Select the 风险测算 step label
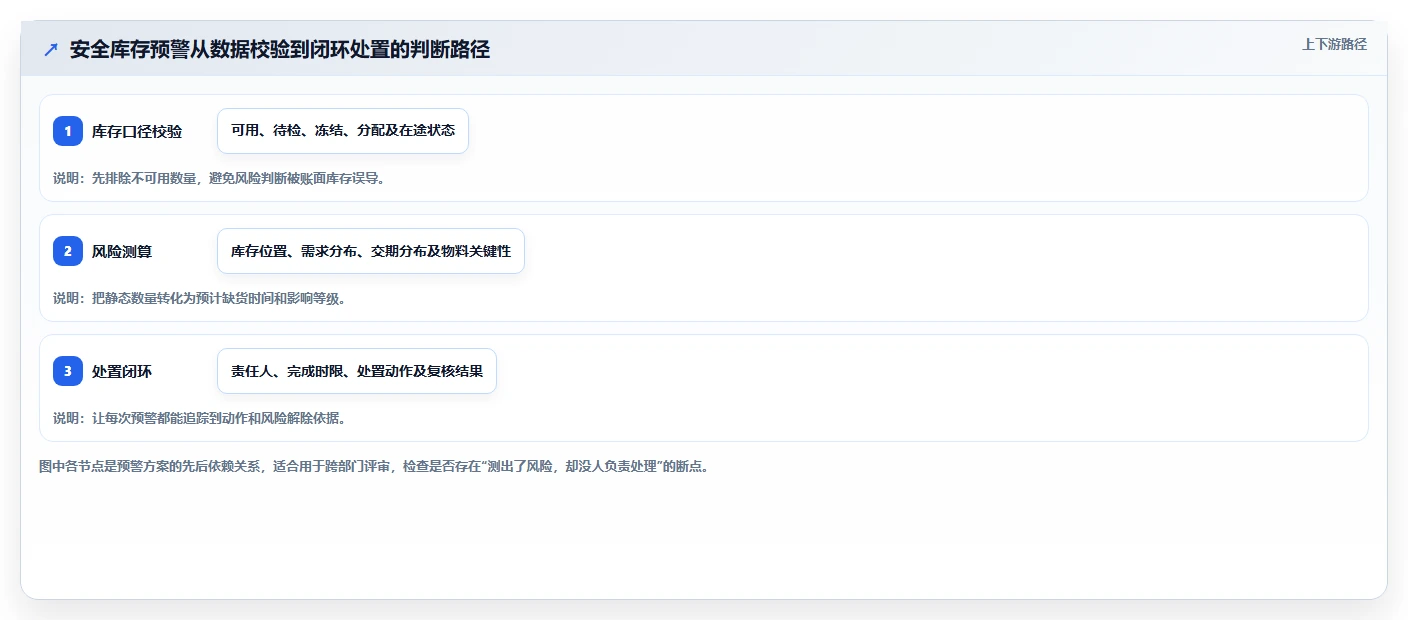Viewport: 1408px width, 620px height. (x=122, y=251)
